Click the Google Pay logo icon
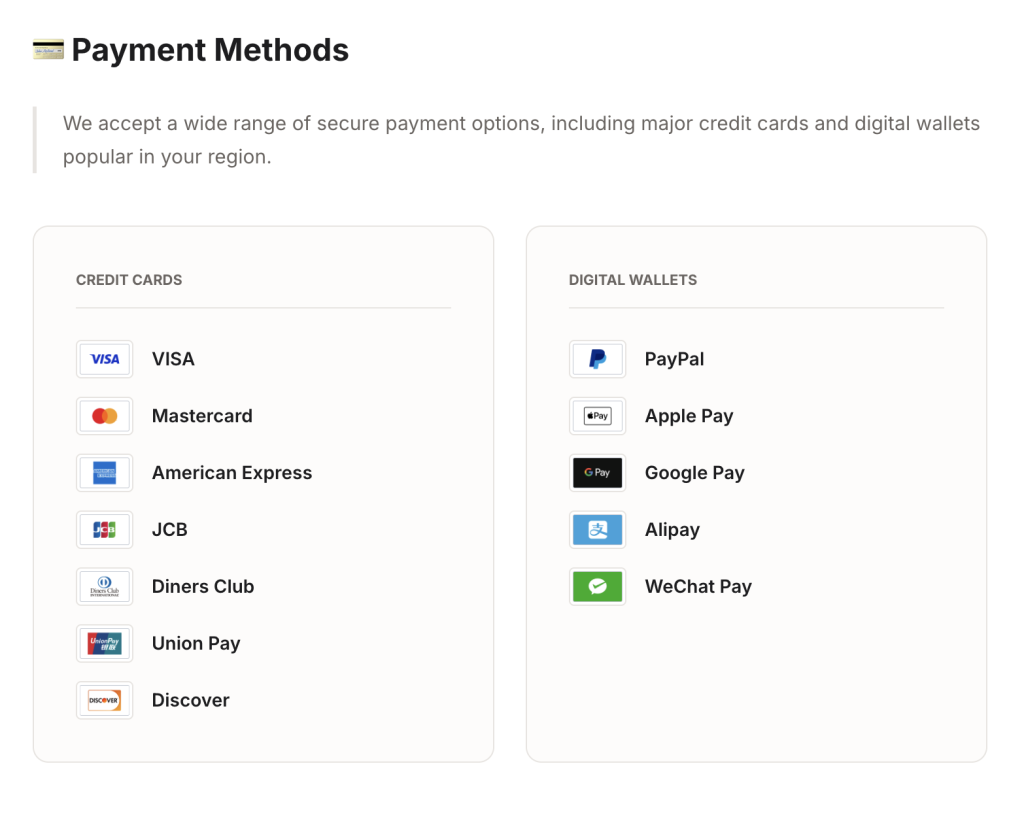 point(597,473)
